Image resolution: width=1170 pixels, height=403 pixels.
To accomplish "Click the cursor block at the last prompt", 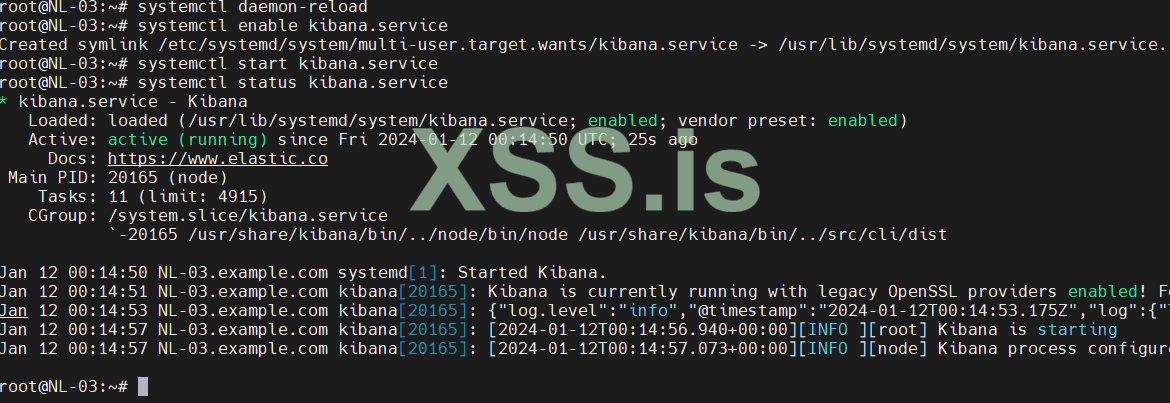I will click(142, 386).
